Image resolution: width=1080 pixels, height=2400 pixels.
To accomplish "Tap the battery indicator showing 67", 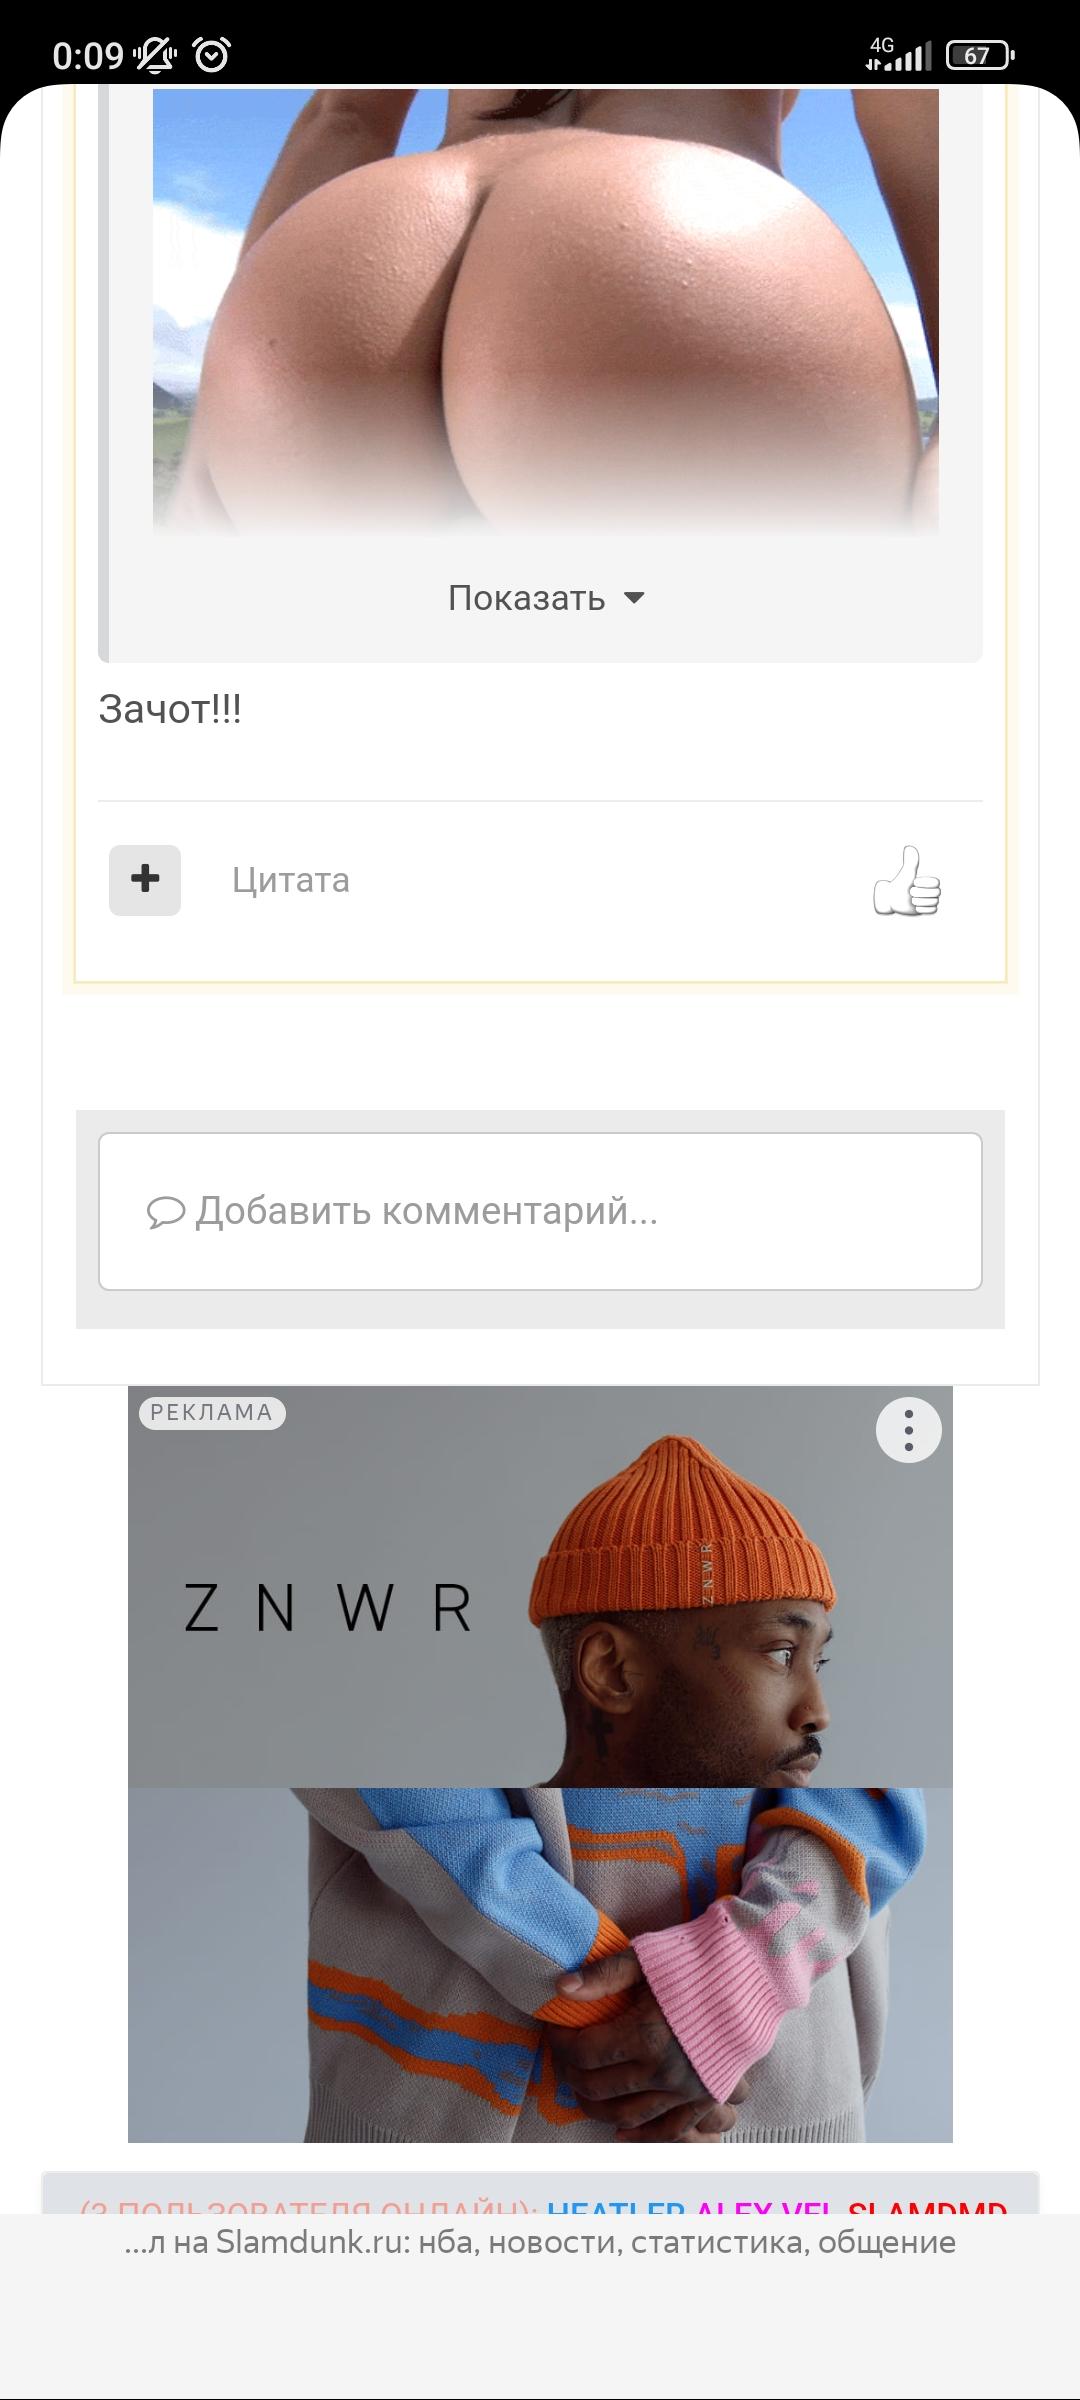I will coord(979,55).
